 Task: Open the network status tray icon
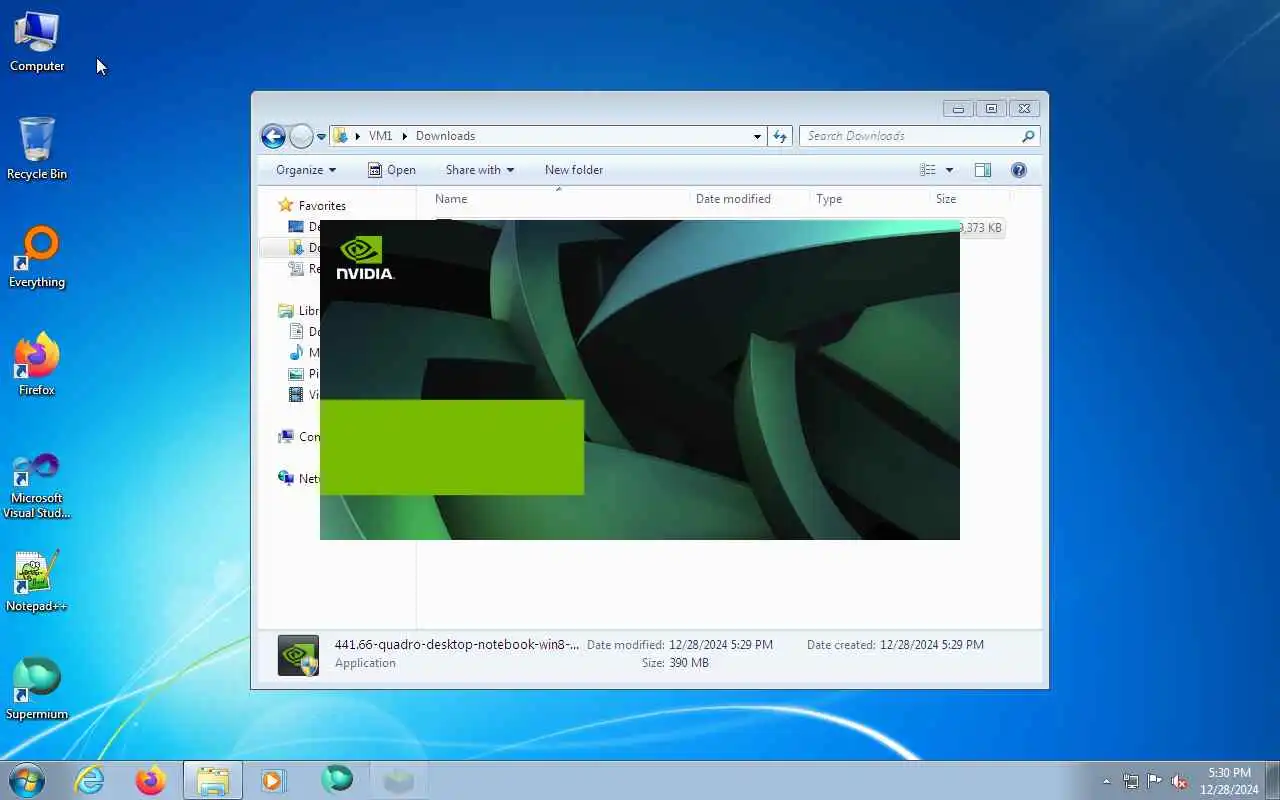pos(1131,781)
